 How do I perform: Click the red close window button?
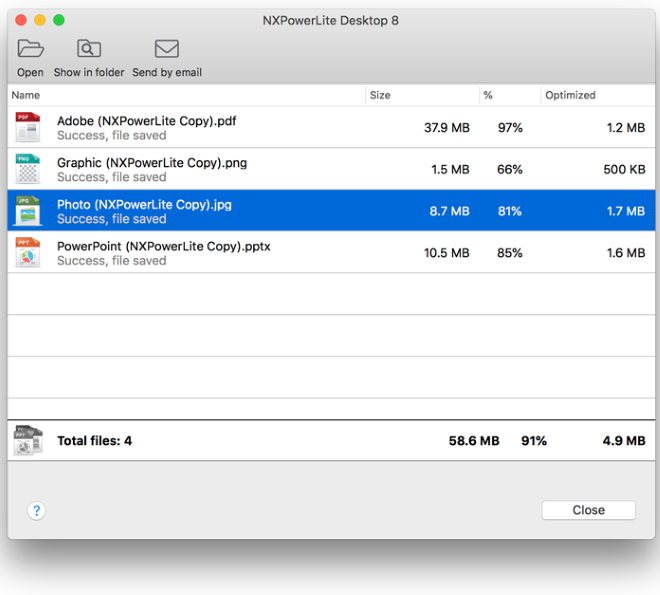pyautogui.click(x=21, y=20)
